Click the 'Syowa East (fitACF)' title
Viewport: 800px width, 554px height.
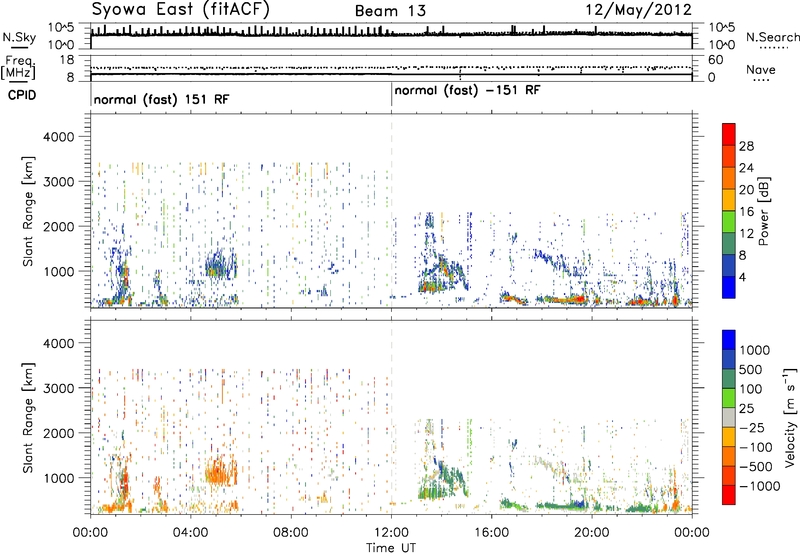181,10
